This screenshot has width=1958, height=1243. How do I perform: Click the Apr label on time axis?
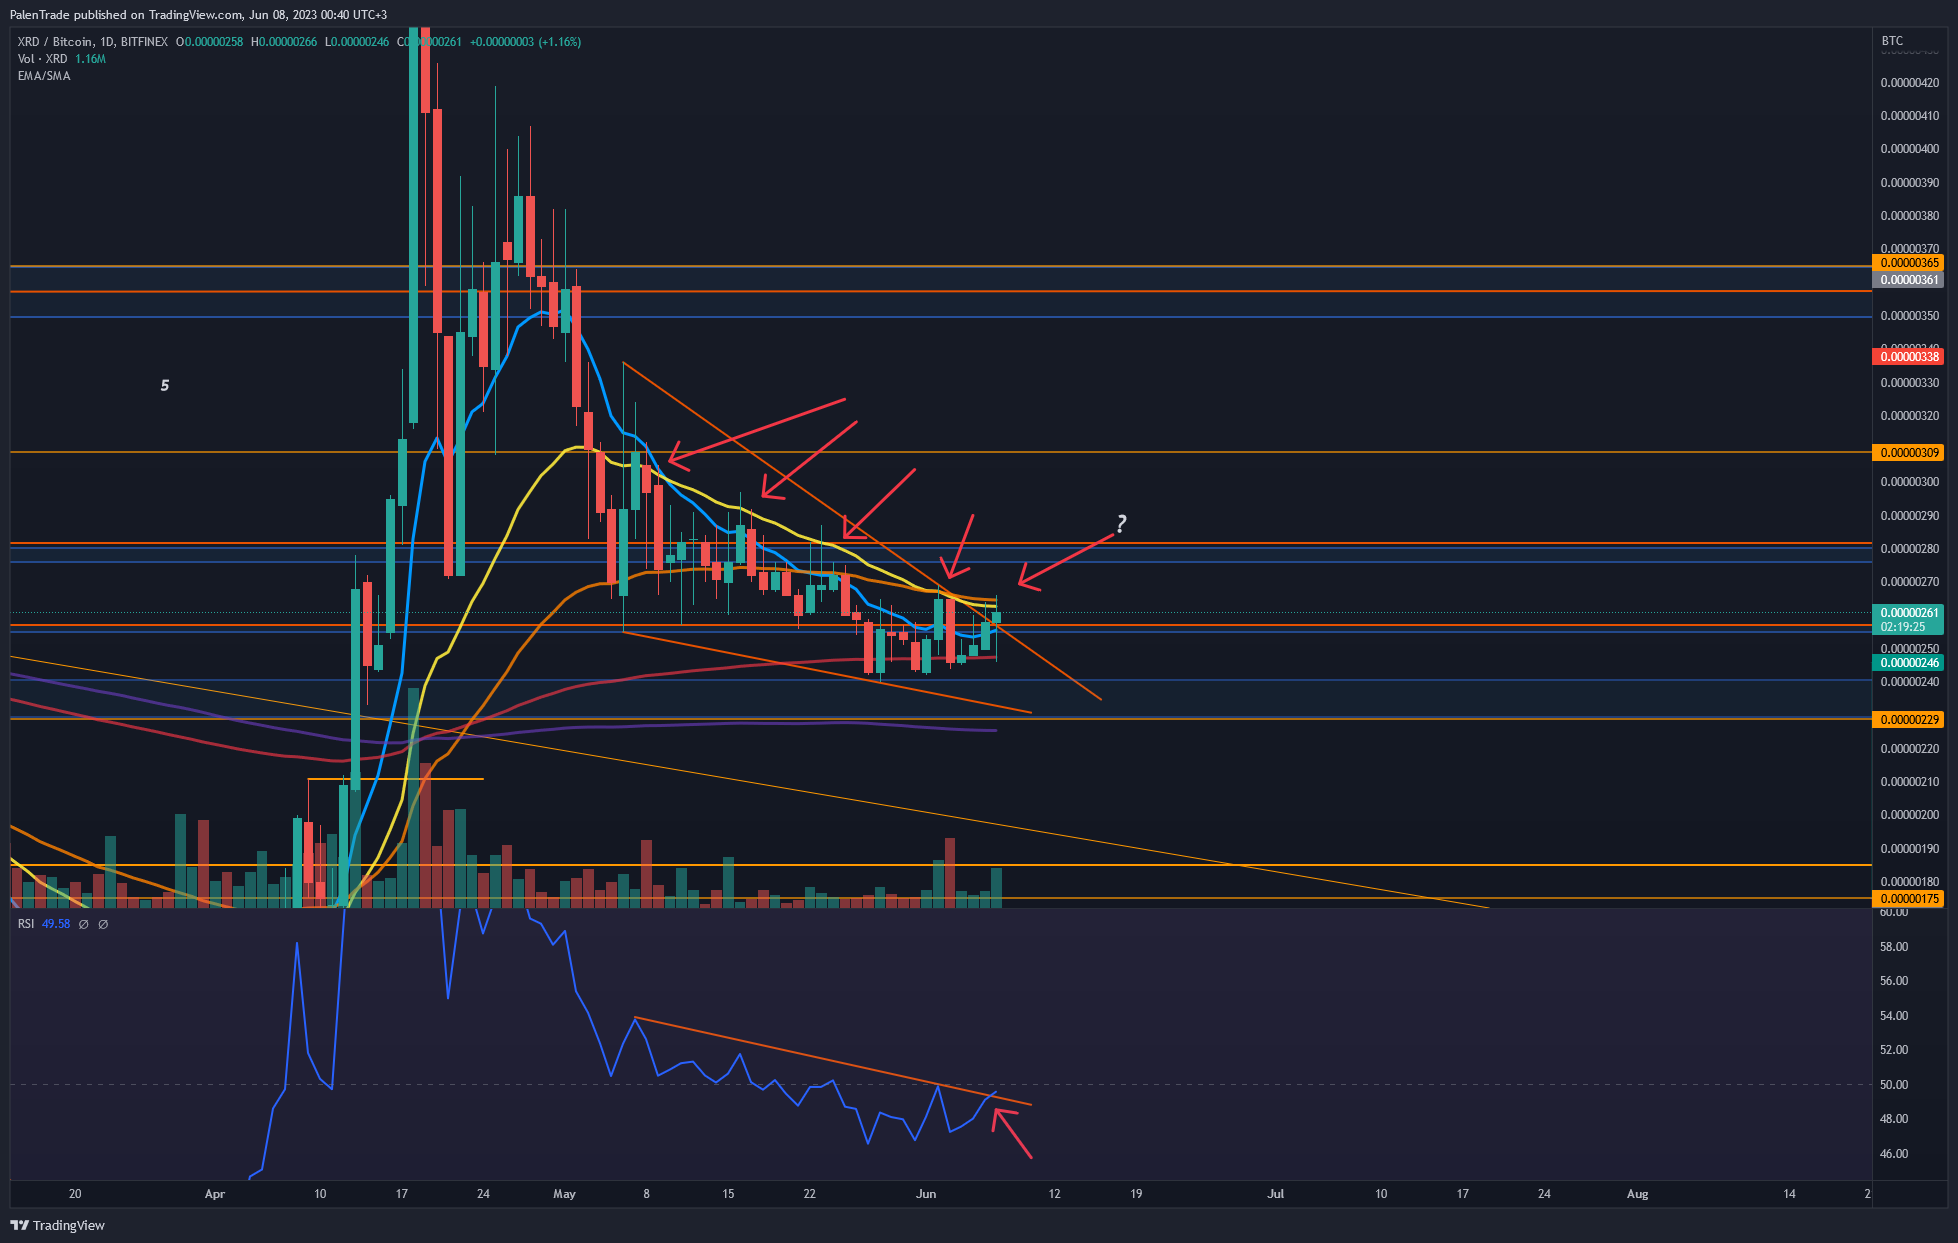(215, 1194)
